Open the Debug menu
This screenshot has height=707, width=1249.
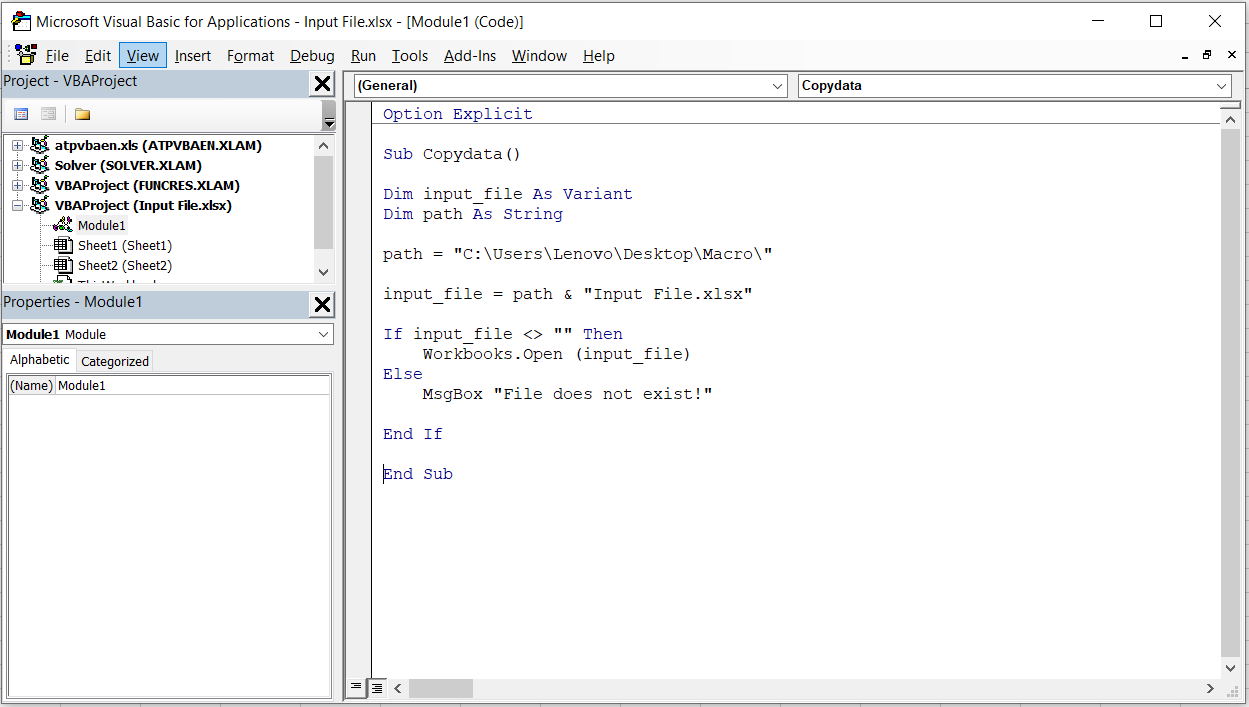click(x=312, y=56)
